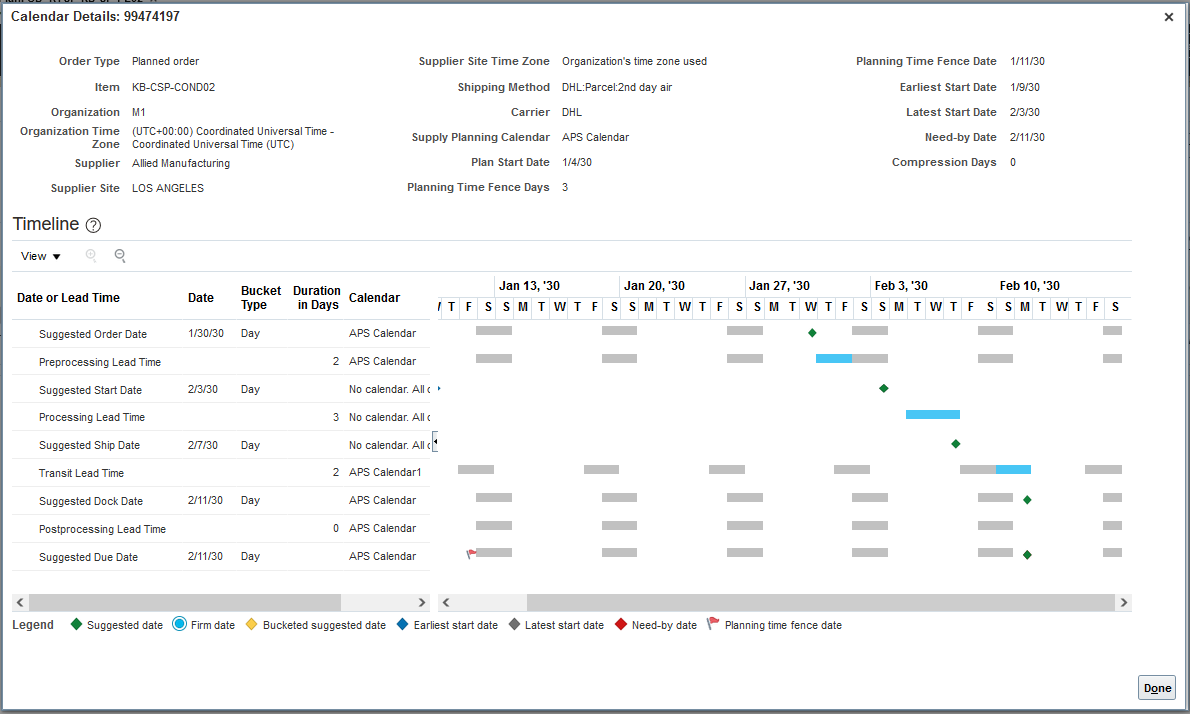Click the LOS ANGELES supplier site value

click(x=168, y=188)
